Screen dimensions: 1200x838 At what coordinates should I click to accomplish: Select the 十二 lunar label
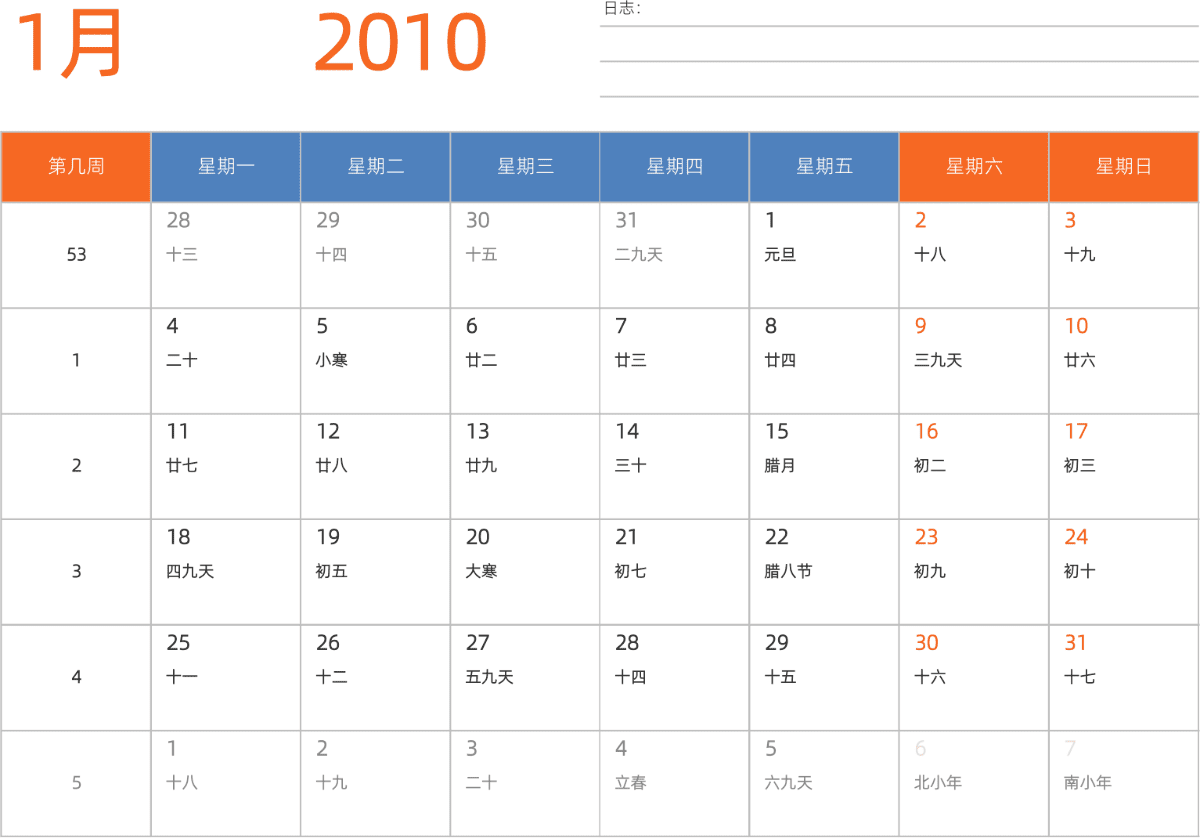point(332,677)
